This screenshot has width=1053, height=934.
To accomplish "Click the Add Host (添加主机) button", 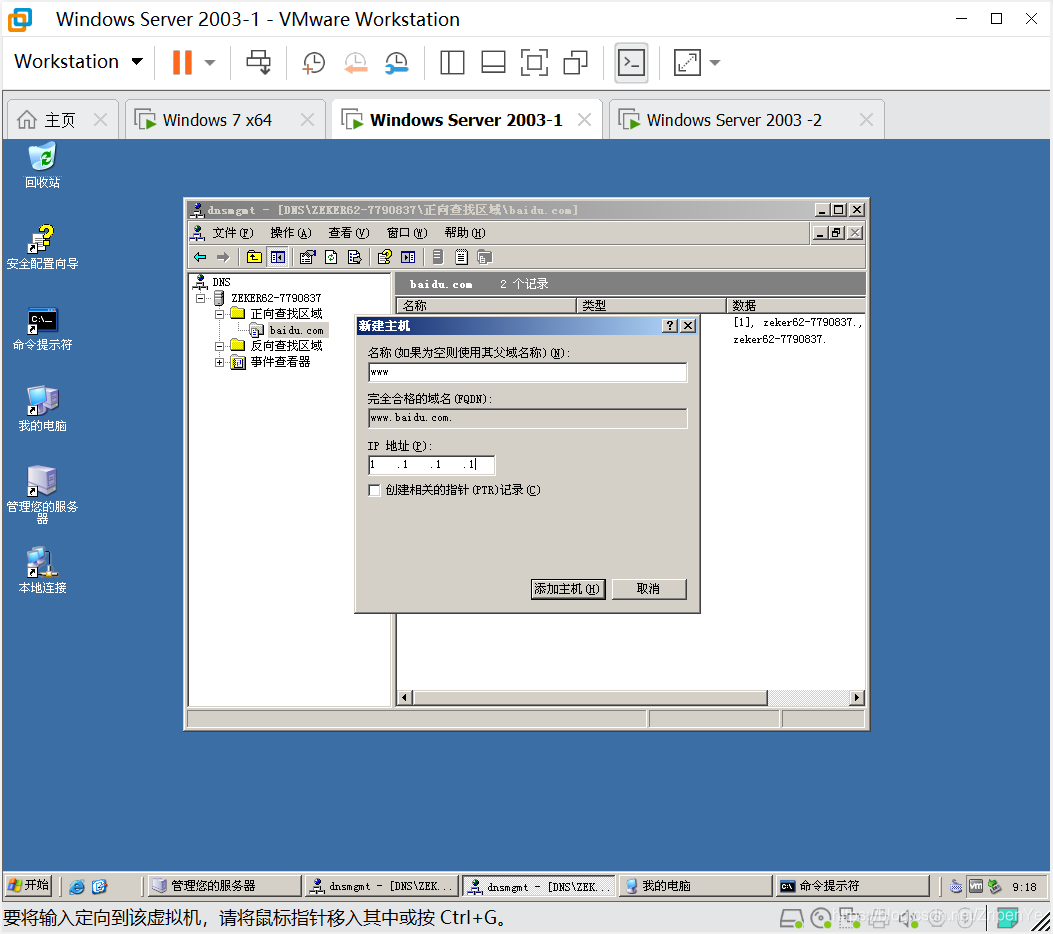I will click(x=568, y=589).
